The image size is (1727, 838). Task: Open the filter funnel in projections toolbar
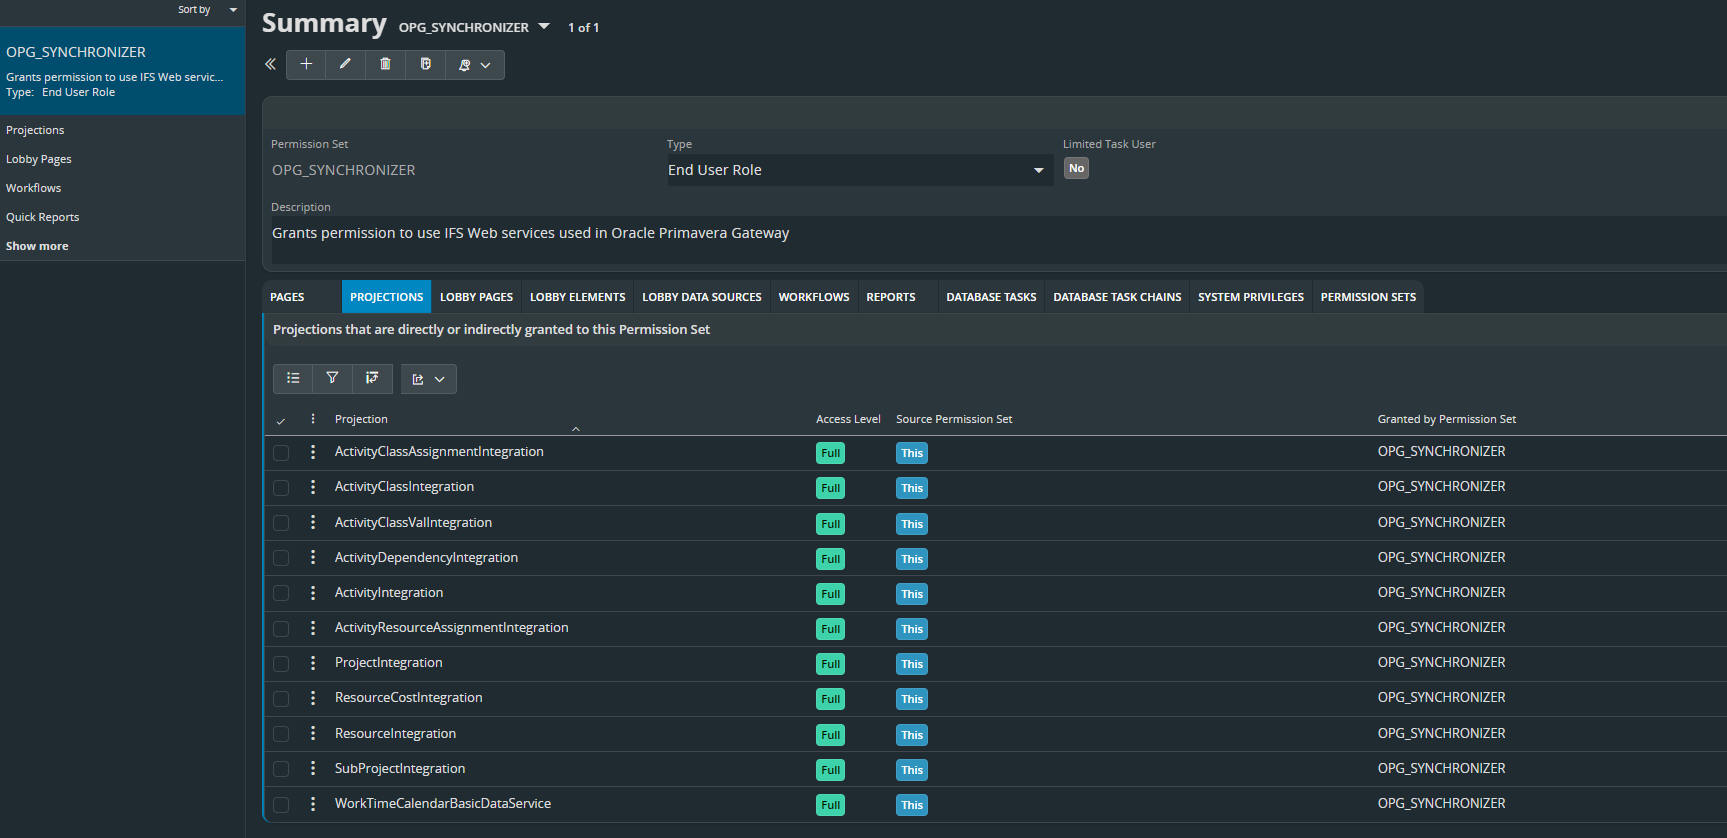click(x=332, y=378)
